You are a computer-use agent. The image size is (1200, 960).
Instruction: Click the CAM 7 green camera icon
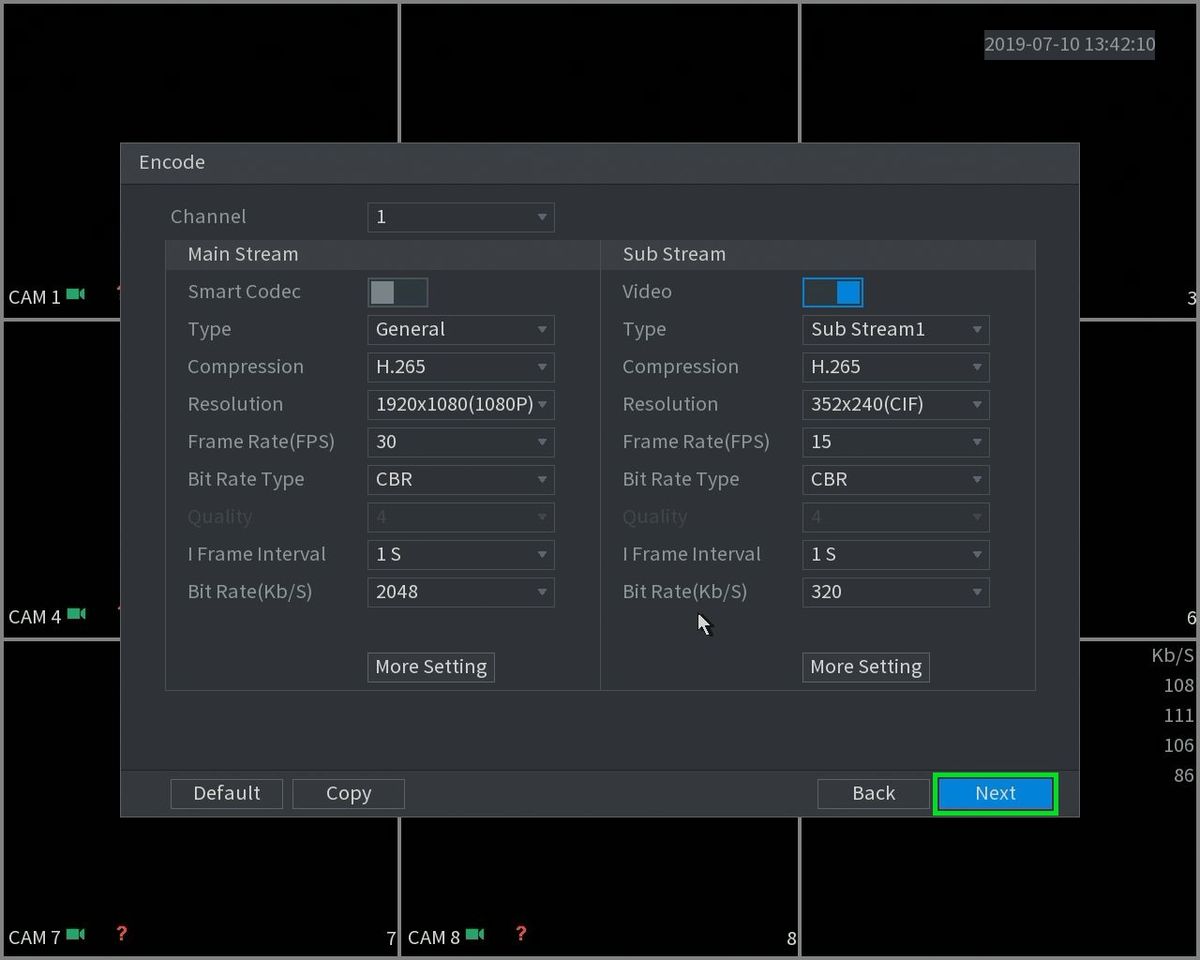[76, 935]
